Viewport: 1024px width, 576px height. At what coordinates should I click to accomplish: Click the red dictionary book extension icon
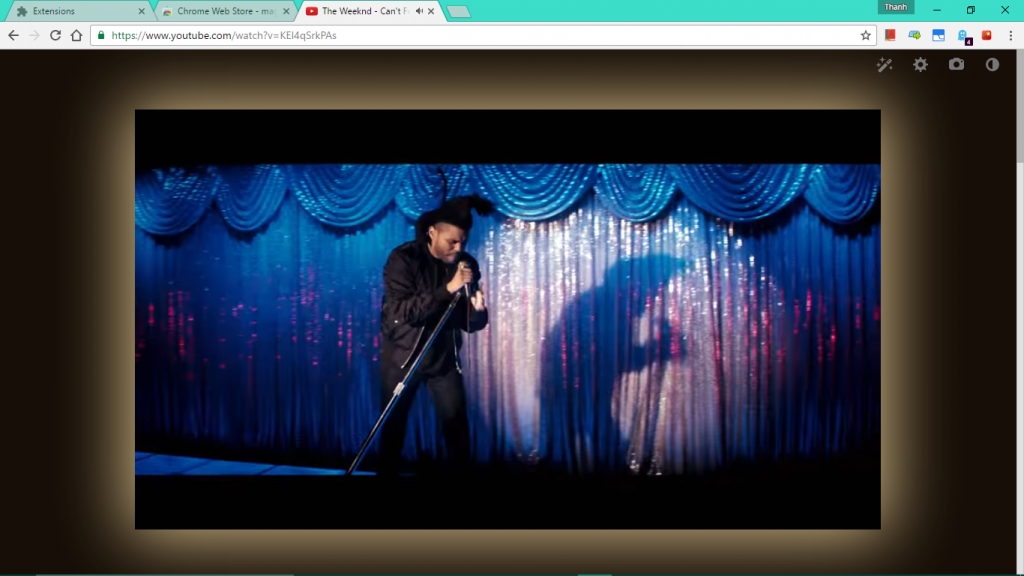click(x=890, y=35)
